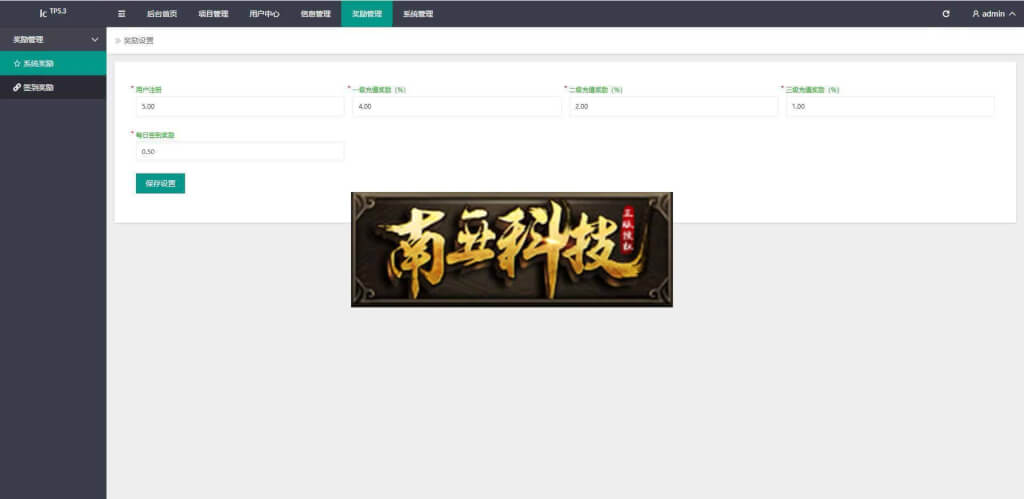Open the 用户中心 top menu
This screenshot has height=499, width=1024.
(264, 14)
